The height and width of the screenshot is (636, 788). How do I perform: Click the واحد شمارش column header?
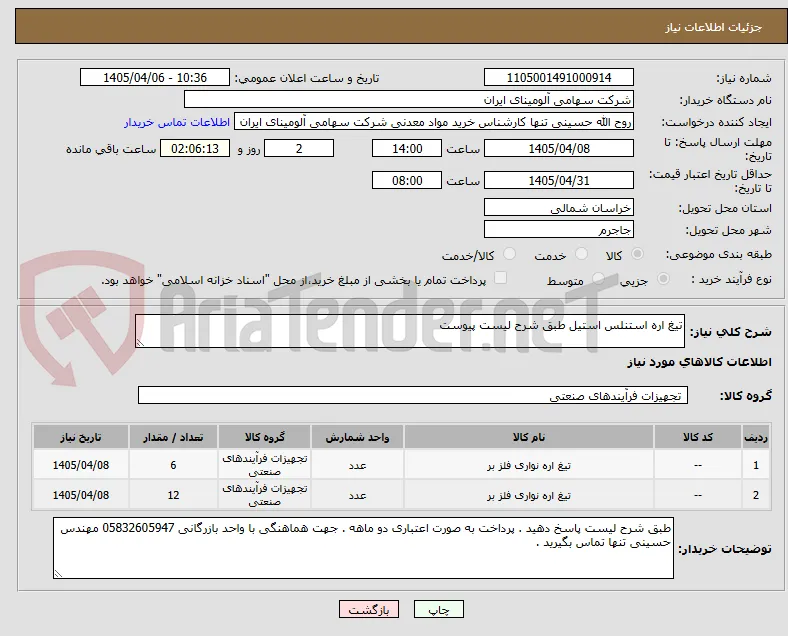[x=357, y=437]
